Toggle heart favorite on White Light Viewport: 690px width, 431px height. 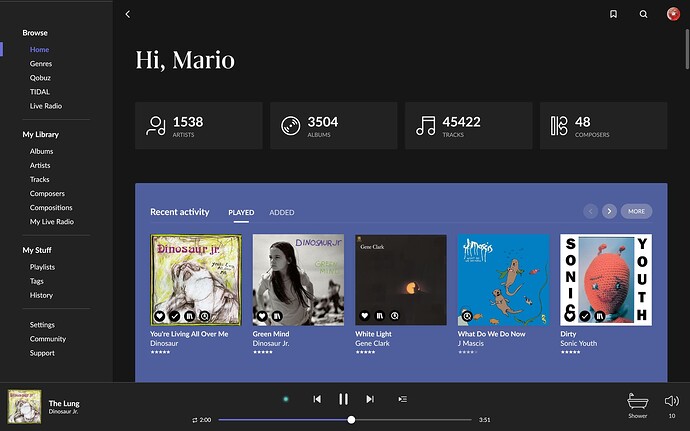tap(364, 316)
